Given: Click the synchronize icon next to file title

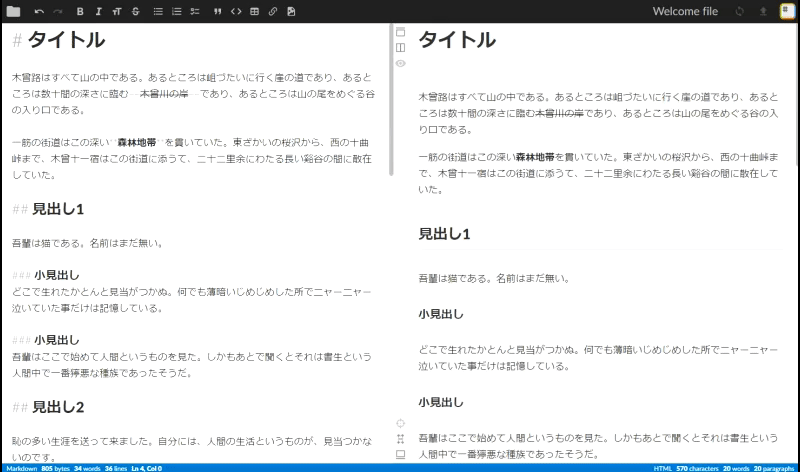Looking at the screenshot, I should (x=739, y=11).
